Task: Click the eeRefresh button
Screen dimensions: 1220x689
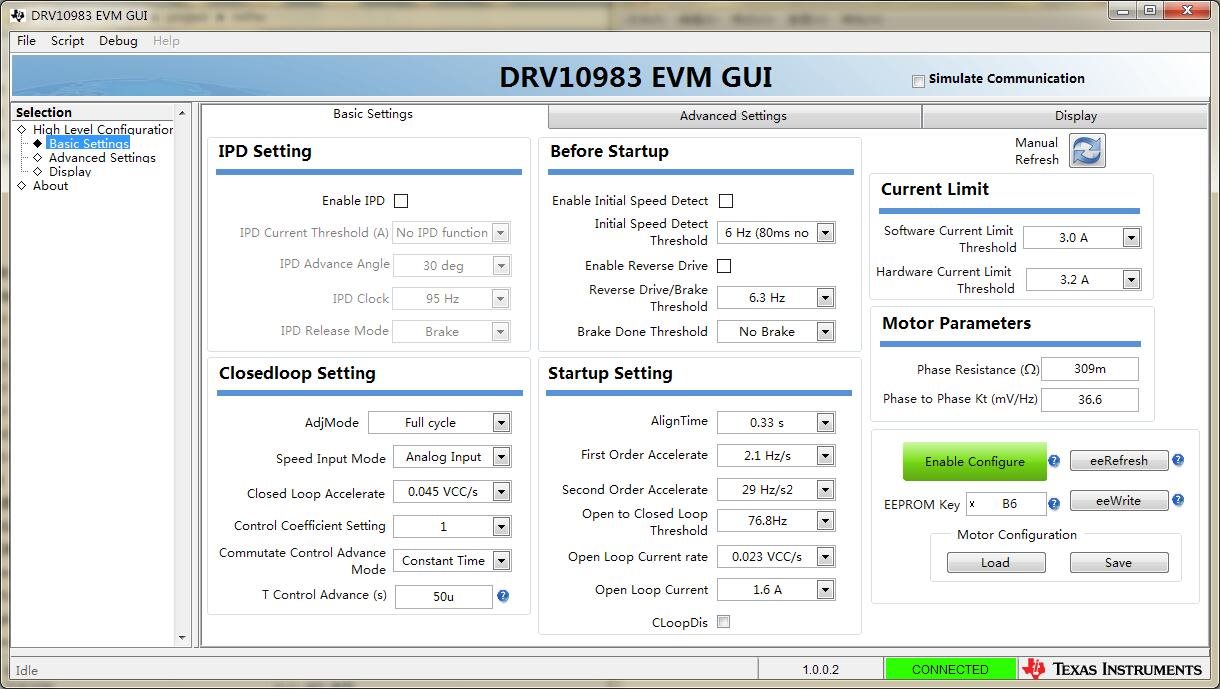Action: [x=1119, y=461]
